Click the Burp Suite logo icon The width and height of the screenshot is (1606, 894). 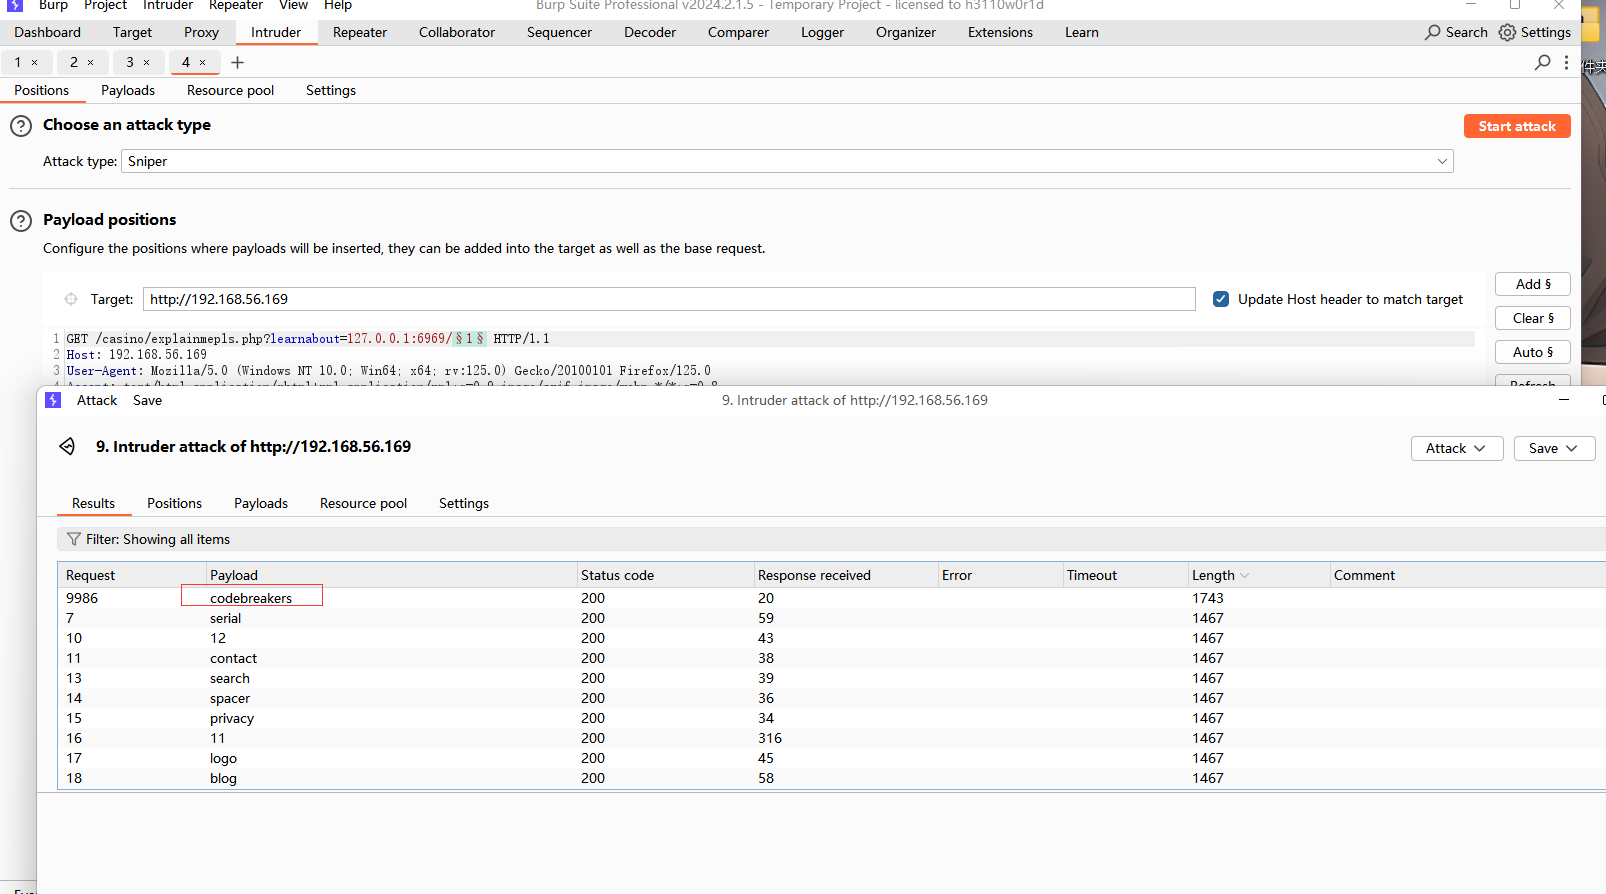[x=15, y=5]
